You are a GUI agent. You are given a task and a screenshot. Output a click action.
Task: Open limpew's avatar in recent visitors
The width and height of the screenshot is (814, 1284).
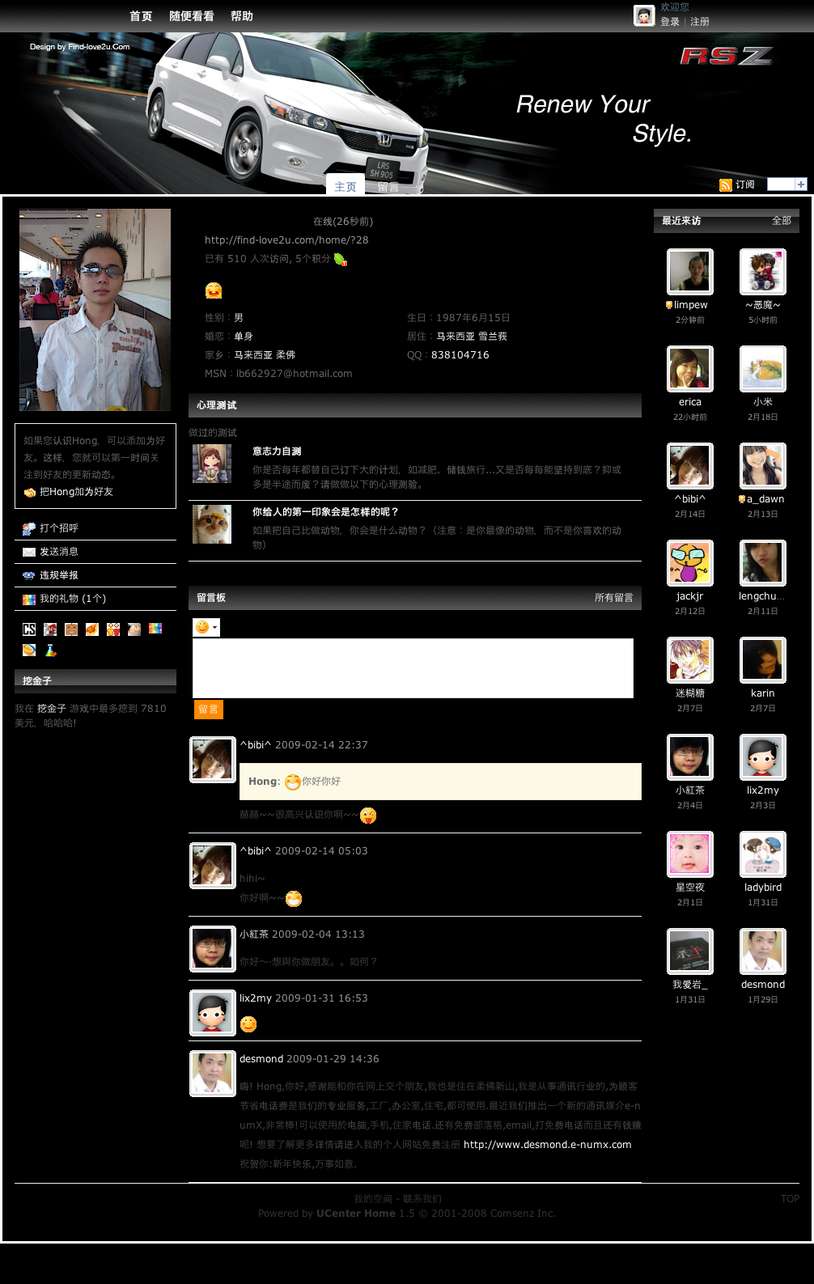tap(690, 272)
